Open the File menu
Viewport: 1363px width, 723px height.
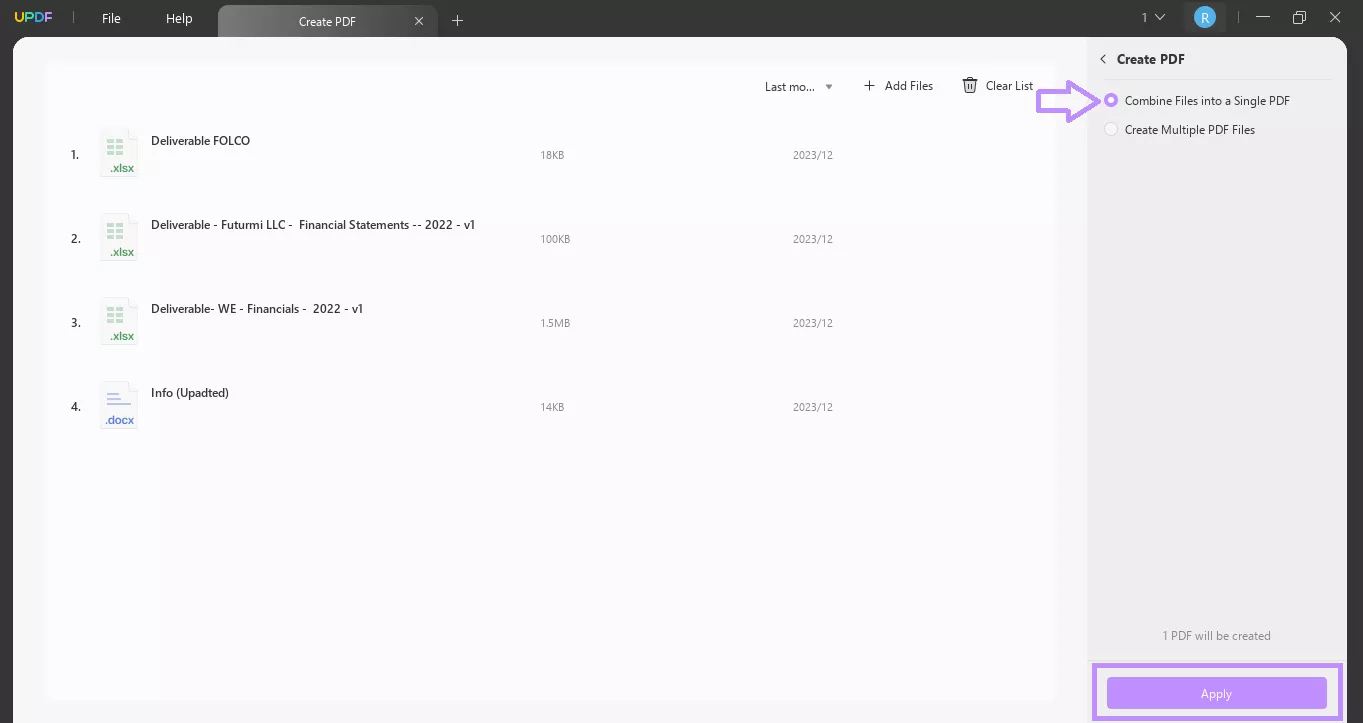[111, 18]
